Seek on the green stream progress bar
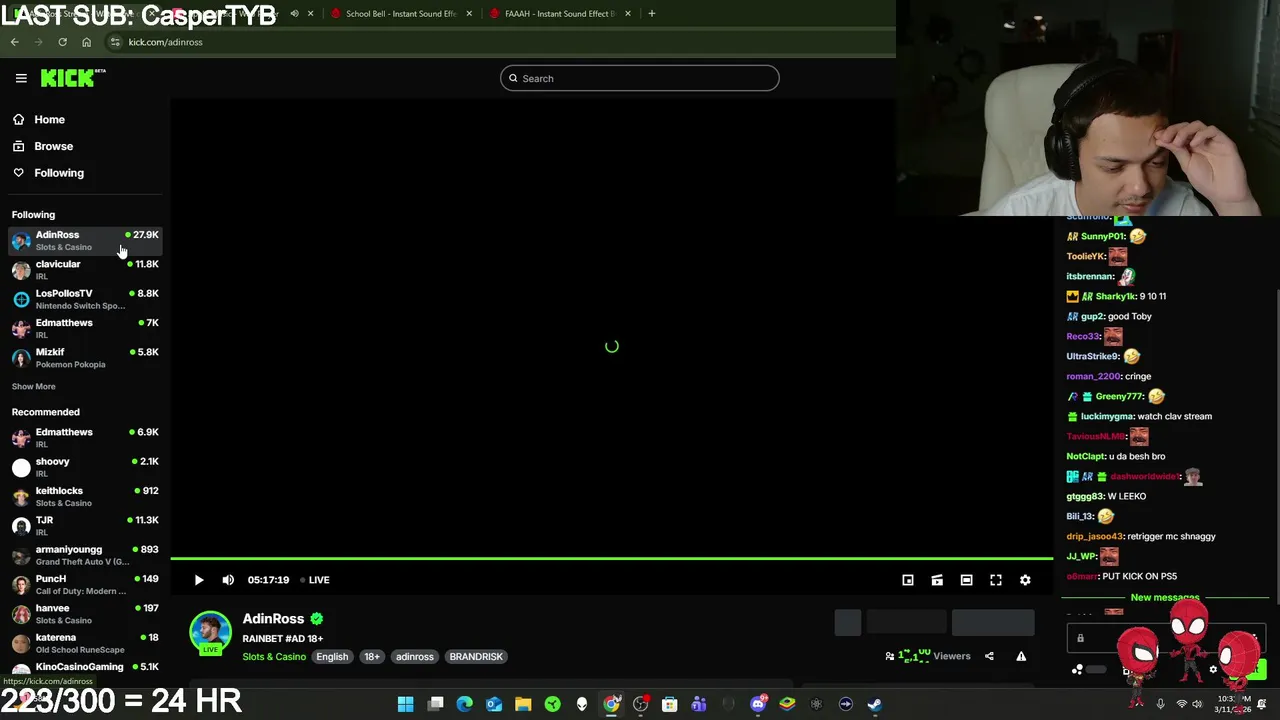 click(x=611, y=559)
